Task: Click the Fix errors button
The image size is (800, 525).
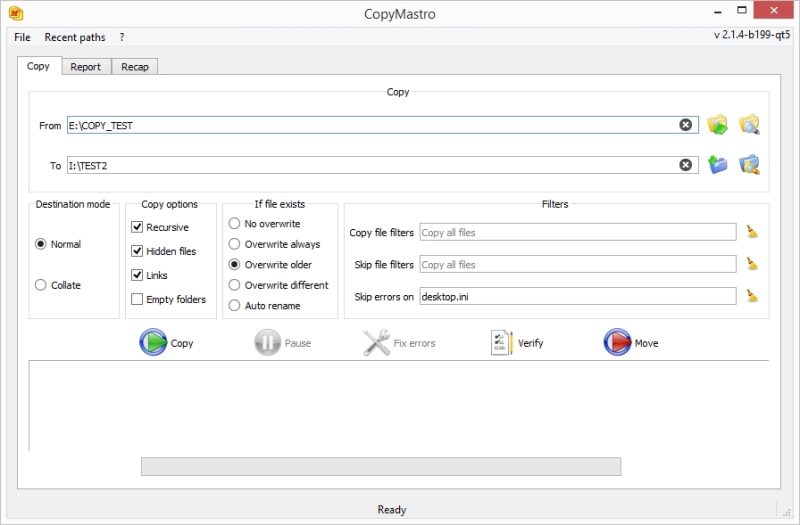Action: pyautogui.click(x=399, y=342)
